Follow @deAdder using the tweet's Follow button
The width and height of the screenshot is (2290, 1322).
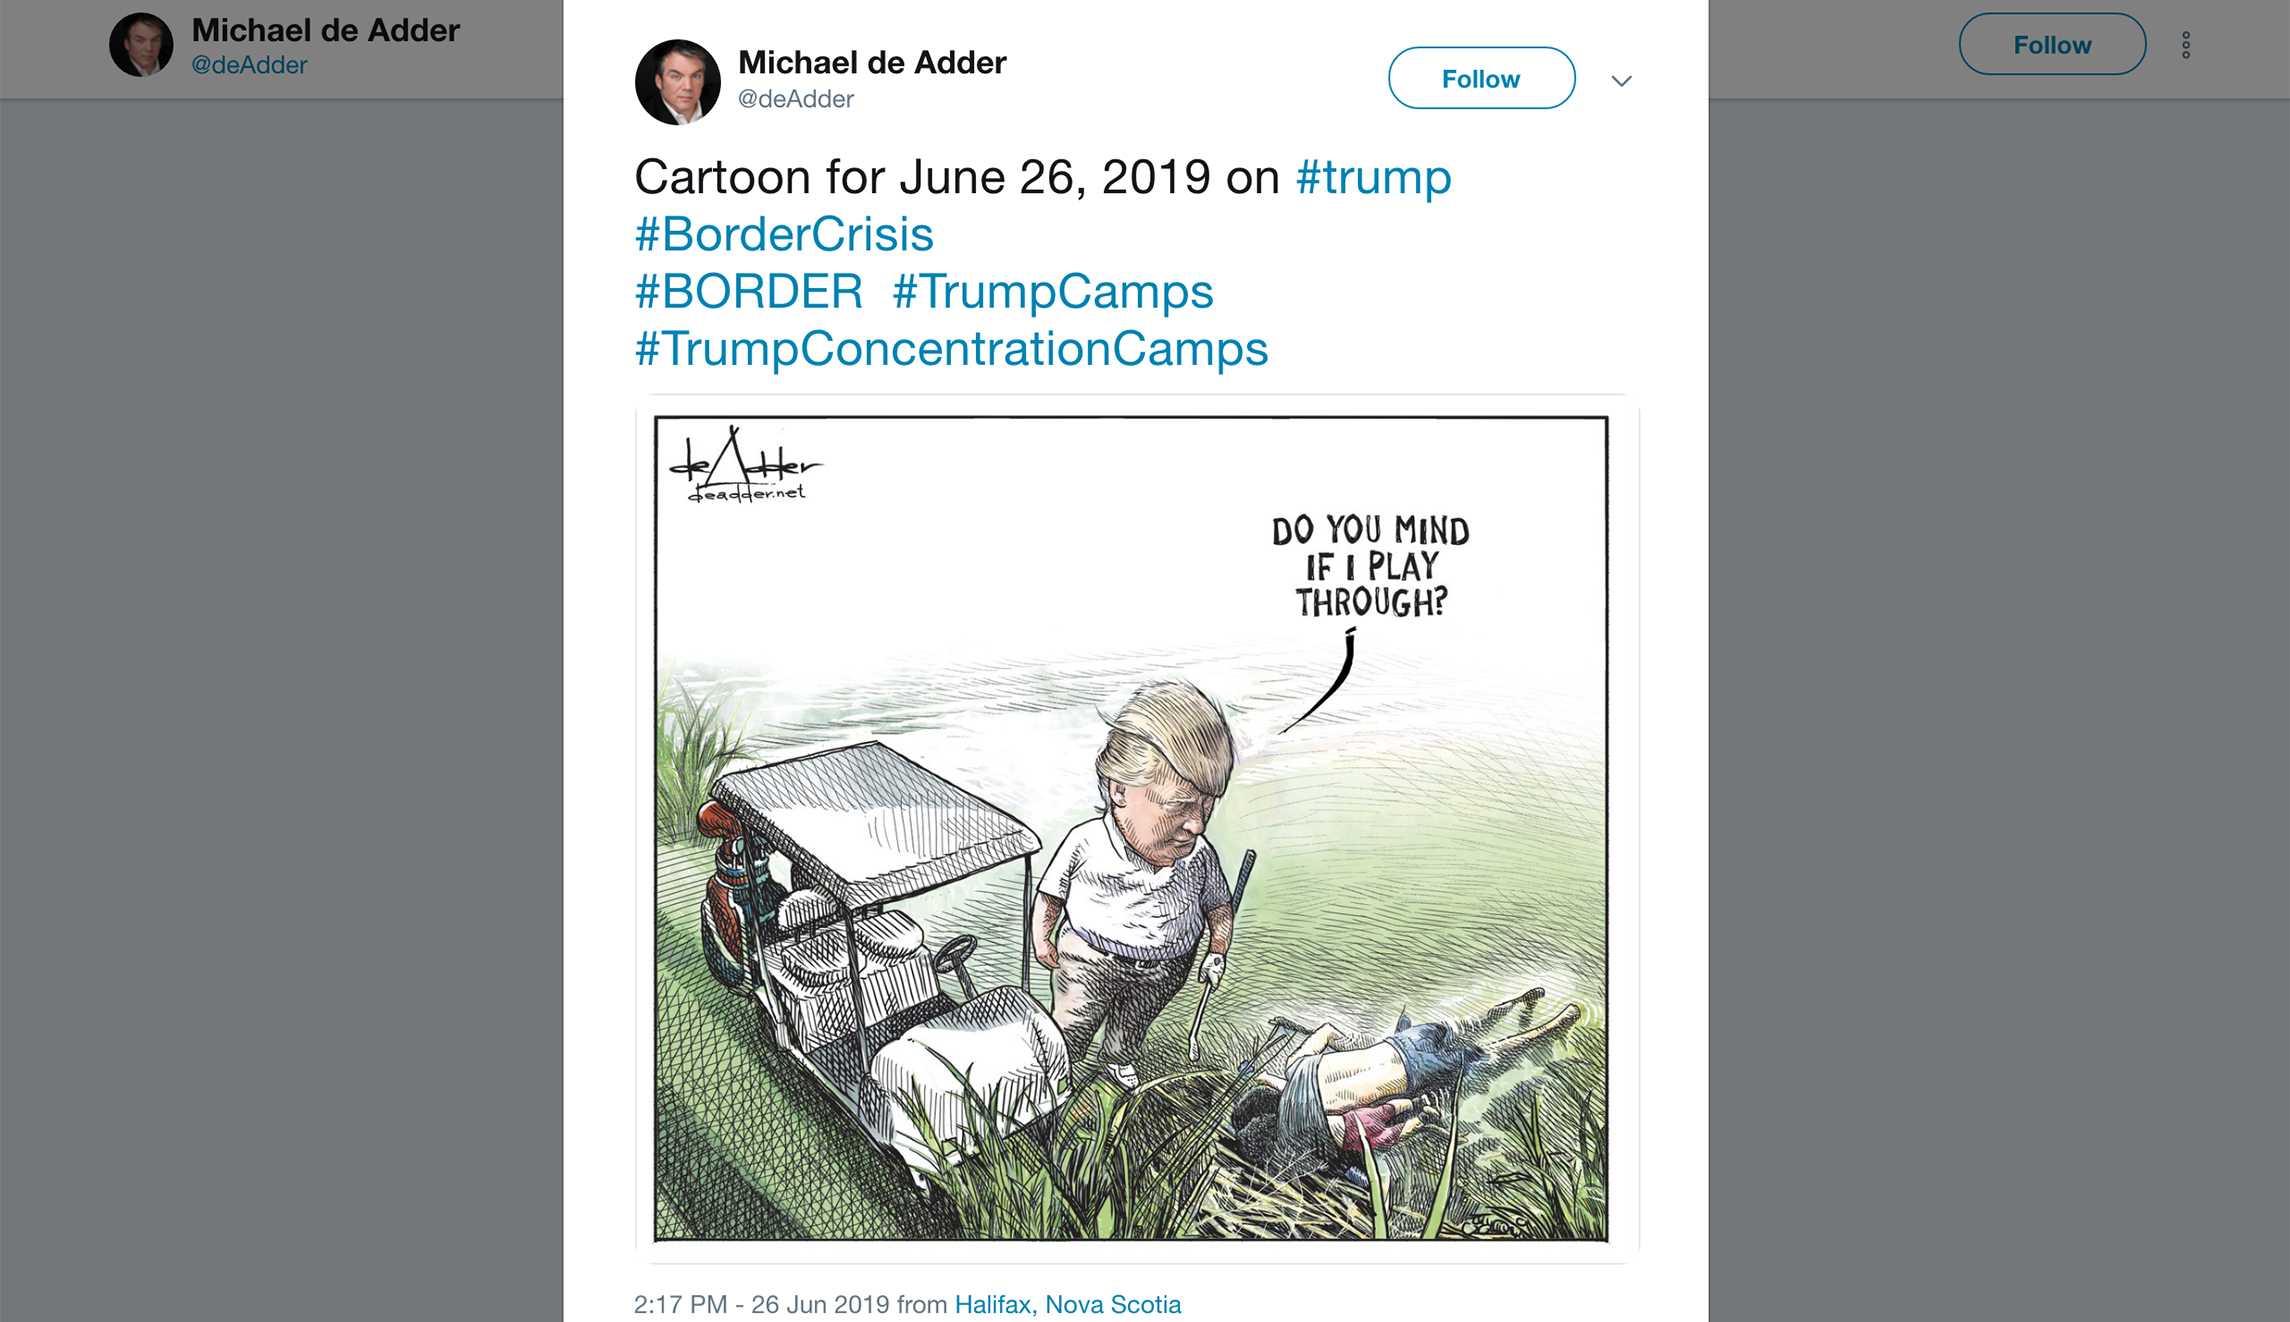(x=1480, y=78)
